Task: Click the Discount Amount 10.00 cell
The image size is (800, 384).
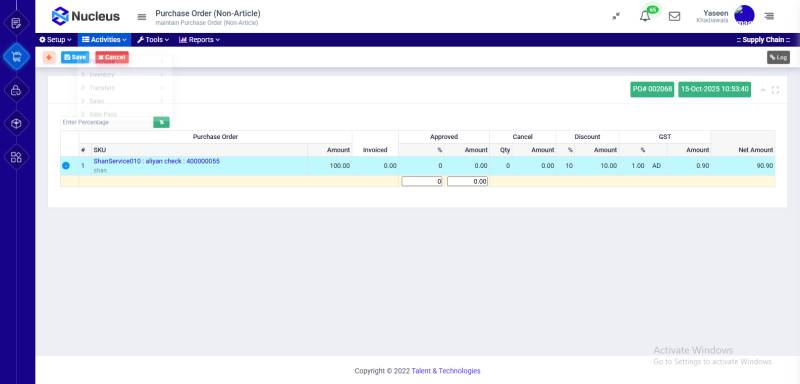Action: pyautogui.click(x=597, y=166)
